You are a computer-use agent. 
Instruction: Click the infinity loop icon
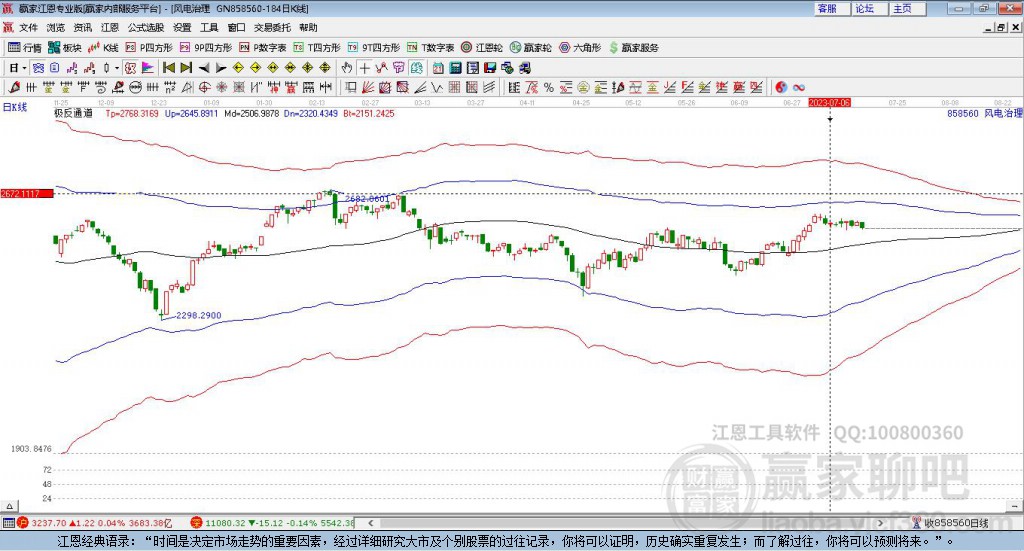point(798,87)
